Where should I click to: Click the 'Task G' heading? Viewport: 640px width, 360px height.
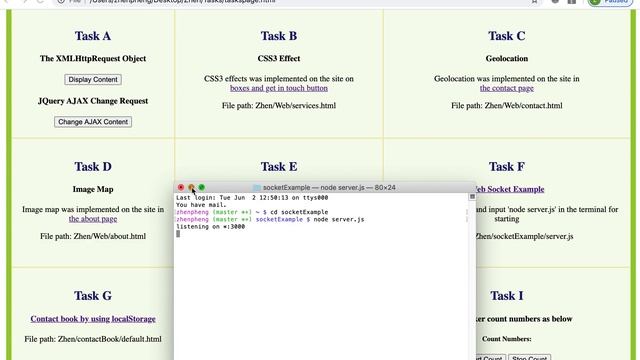[93, 296]
